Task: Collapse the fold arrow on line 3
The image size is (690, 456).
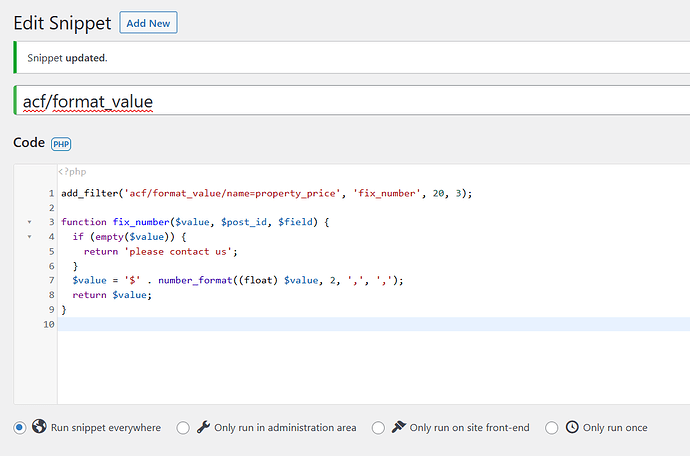Action: 29,222
